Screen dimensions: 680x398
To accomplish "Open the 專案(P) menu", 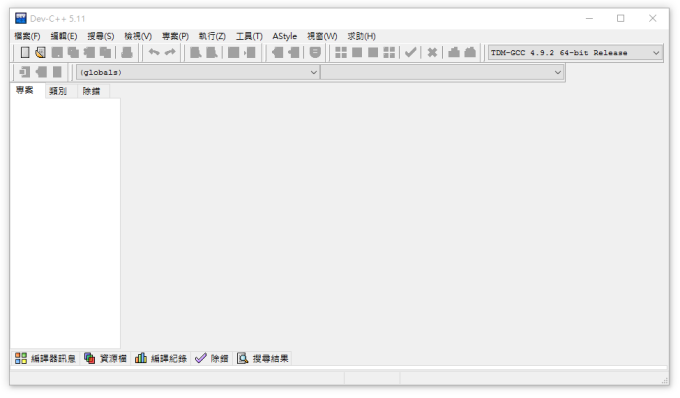I will [175, 36].
